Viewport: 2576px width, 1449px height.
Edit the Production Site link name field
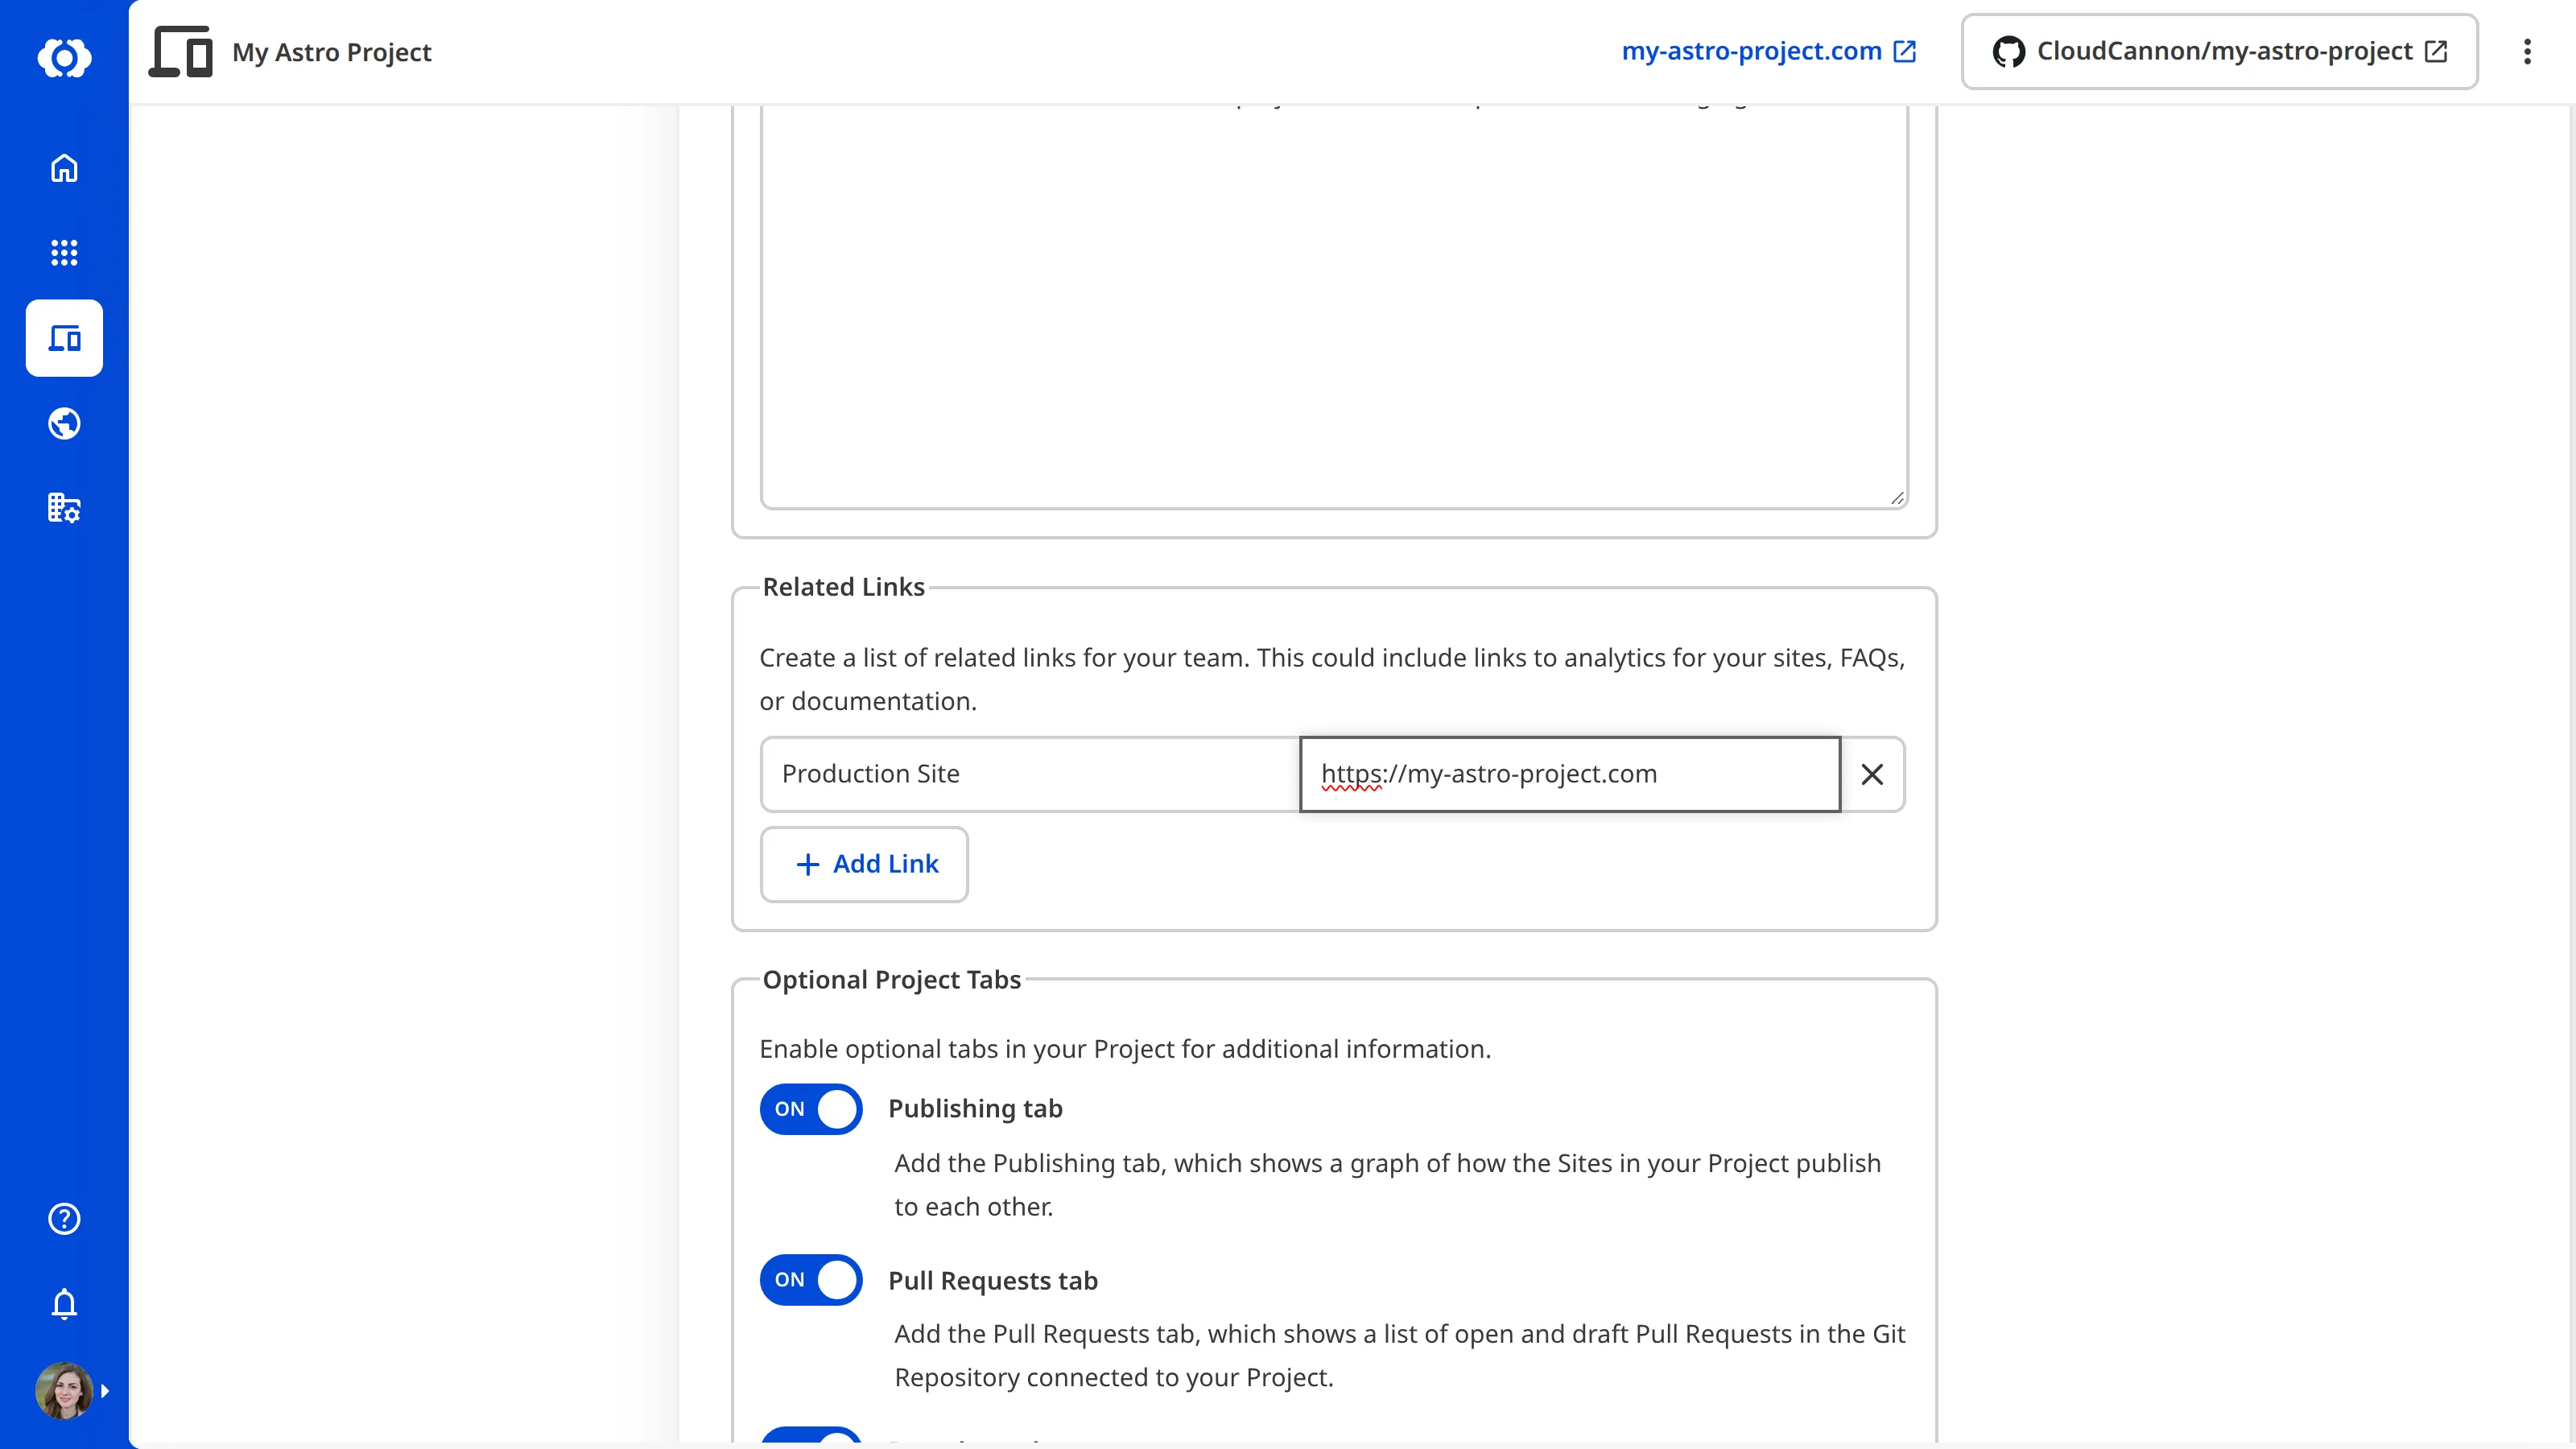click(1030, 774)
